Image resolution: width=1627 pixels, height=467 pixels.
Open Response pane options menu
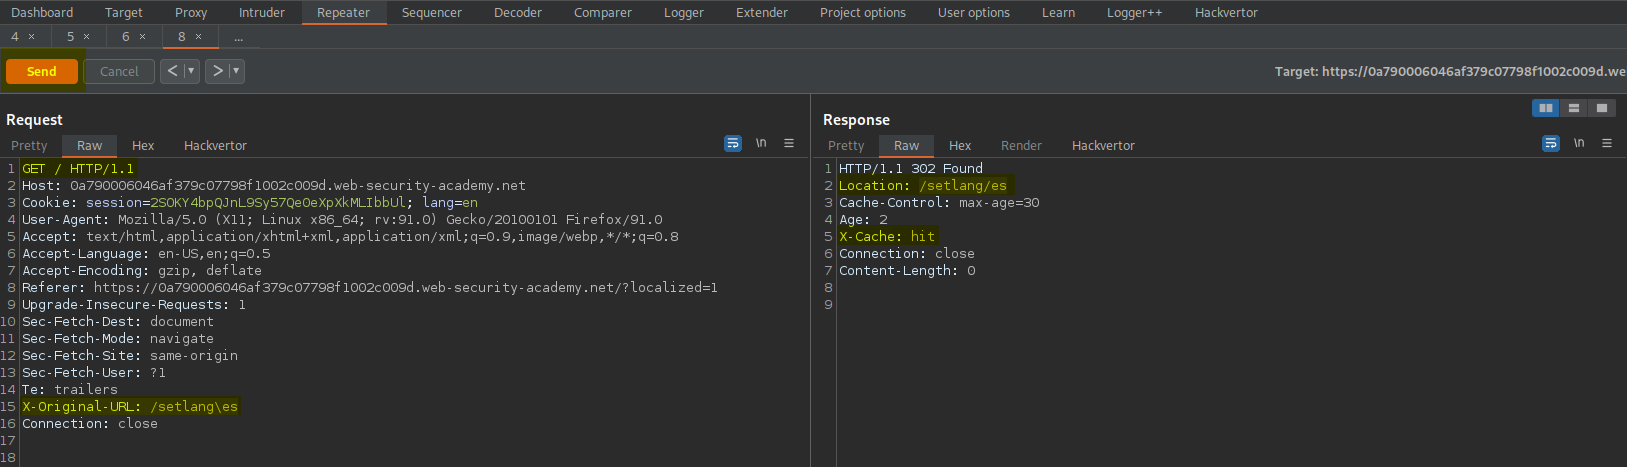1607,143
